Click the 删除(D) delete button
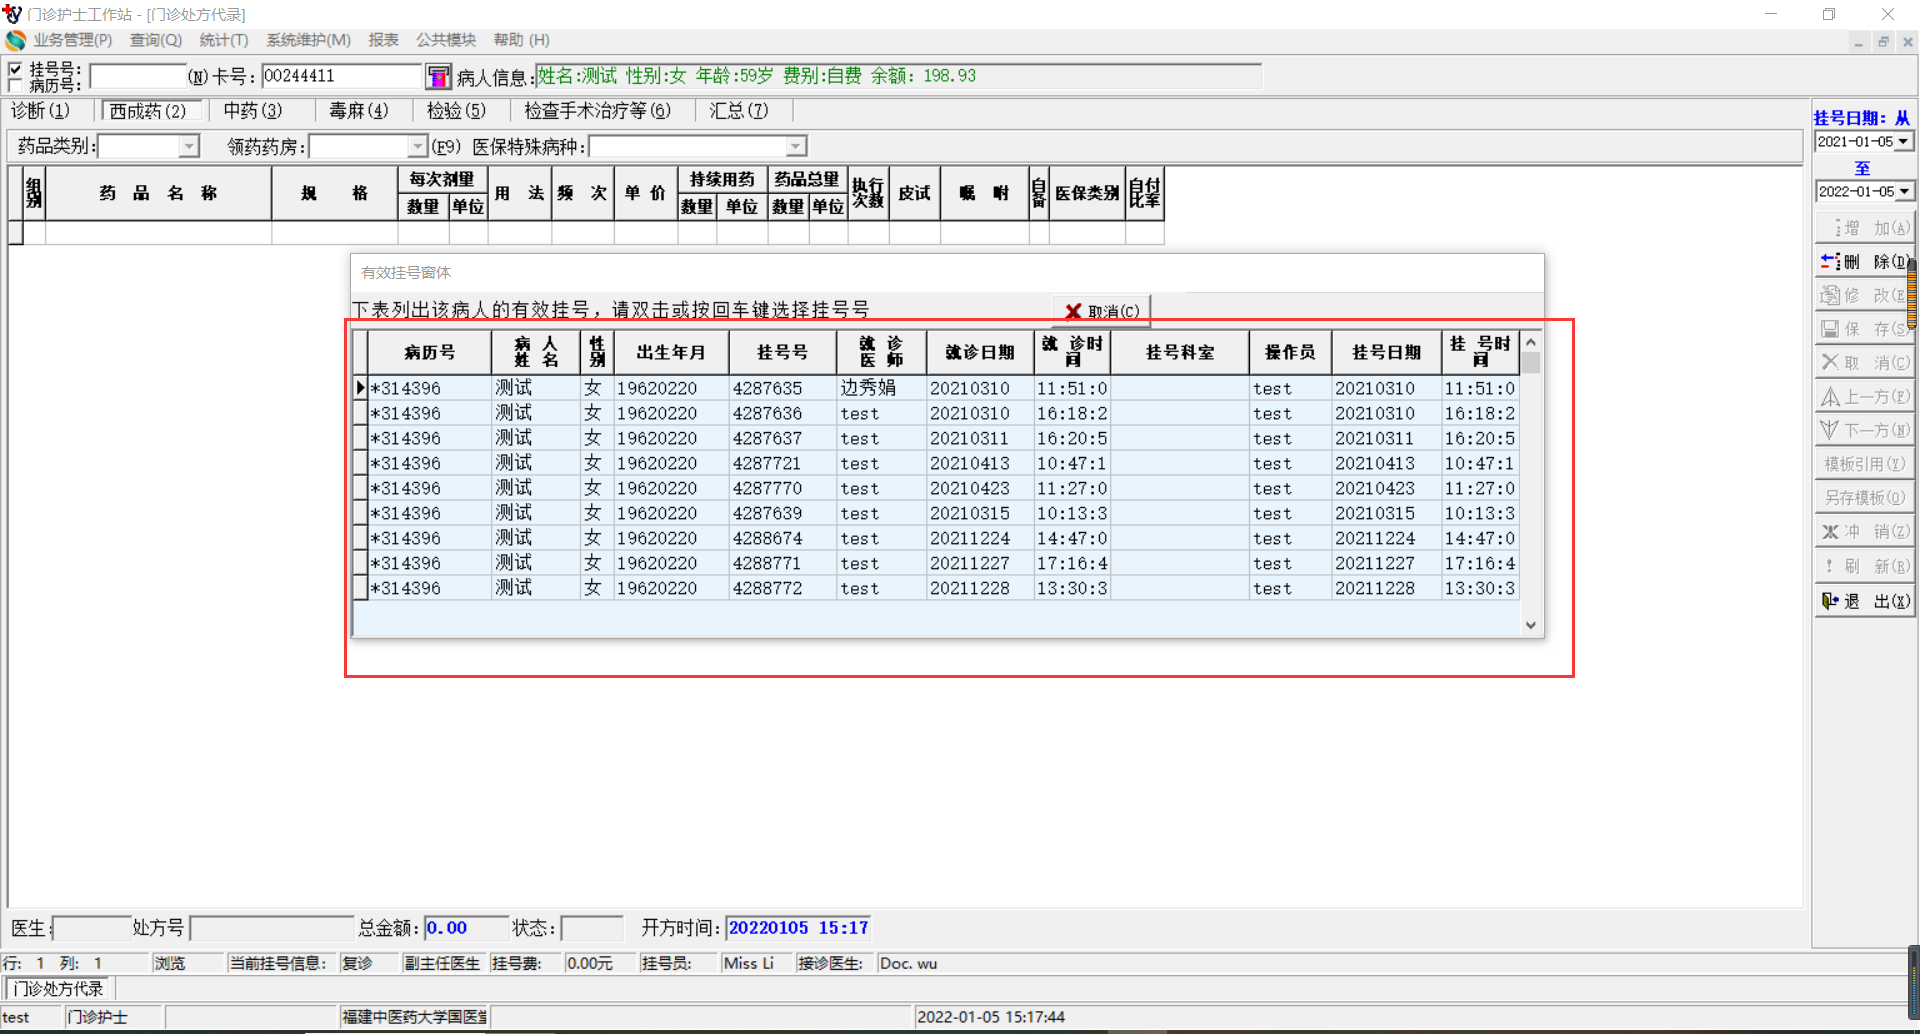The image size is (1920, 1034). (x=1863, y=262)
